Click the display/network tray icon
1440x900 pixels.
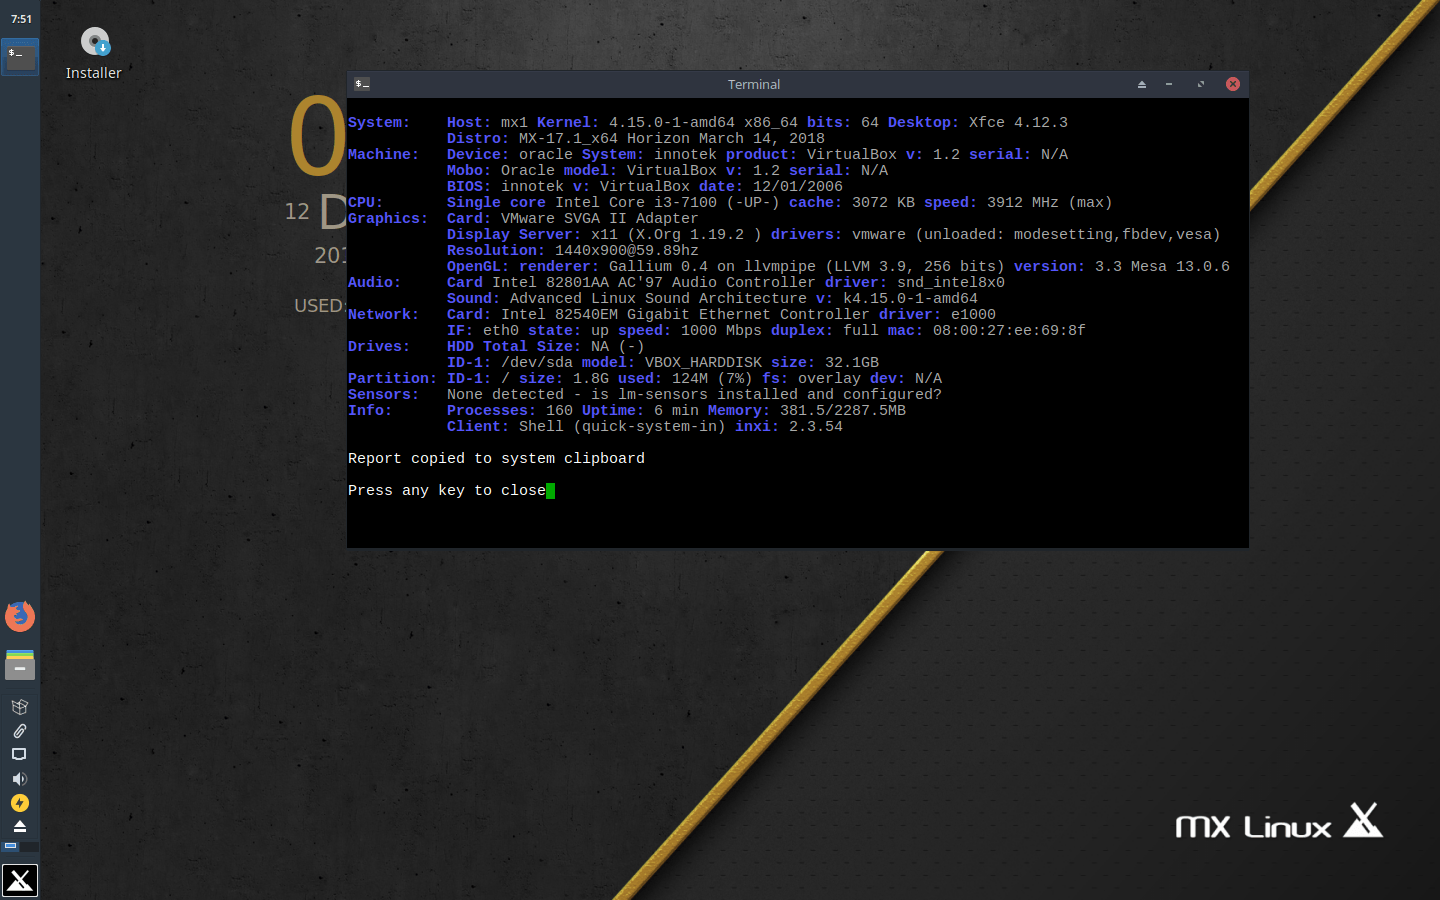[20, 755]
